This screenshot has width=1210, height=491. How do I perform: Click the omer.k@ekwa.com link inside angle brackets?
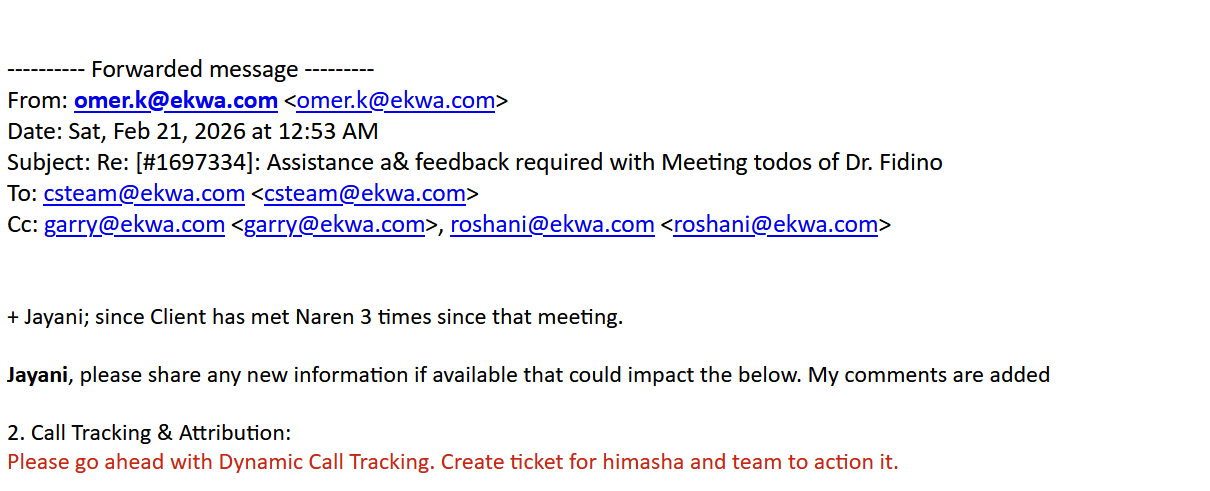click(396, 100)
